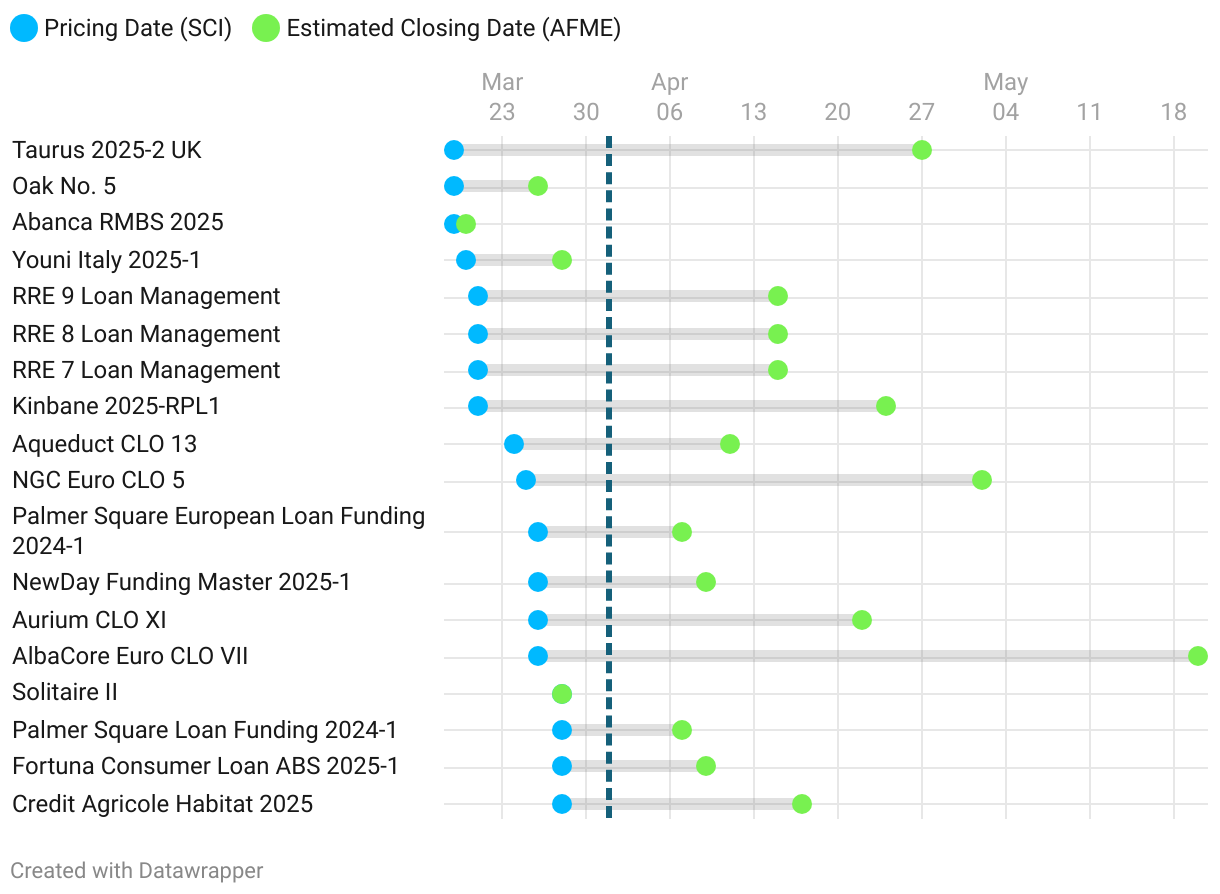The width and height of the screenshot is (1220, 894).
Task: Click the 'Pricing Date (SCI)' legend label
Action: tap(138, 29)
